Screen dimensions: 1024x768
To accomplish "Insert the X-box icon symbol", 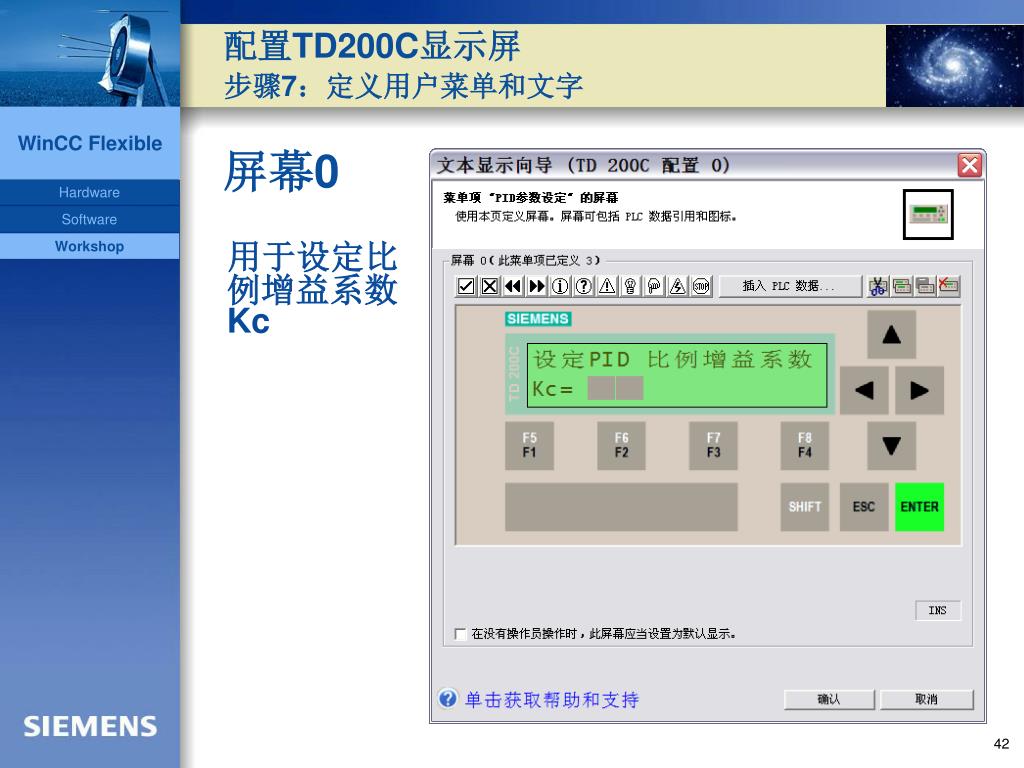I will tap(490, 286).
